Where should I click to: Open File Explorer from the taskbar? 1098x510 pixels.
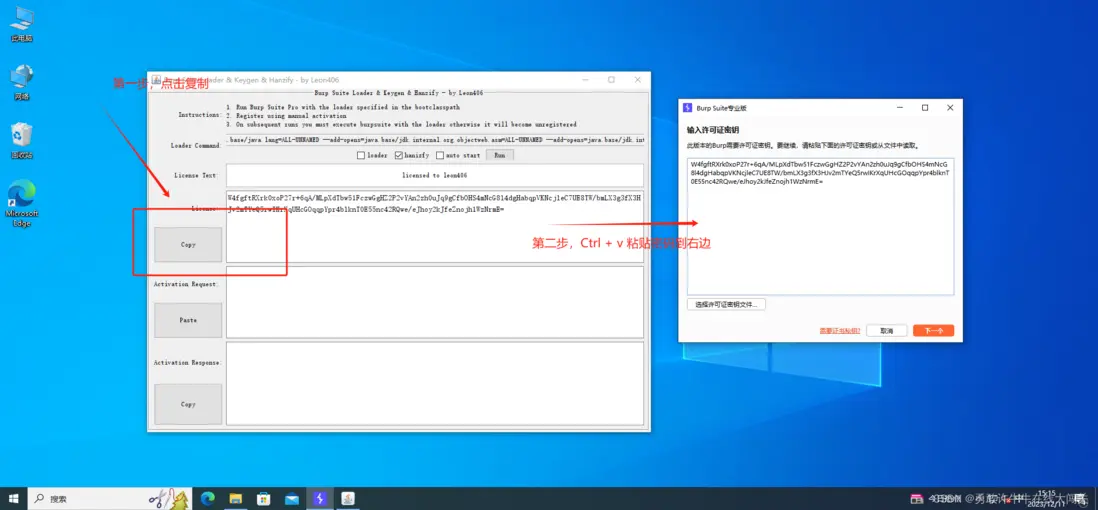235,498
